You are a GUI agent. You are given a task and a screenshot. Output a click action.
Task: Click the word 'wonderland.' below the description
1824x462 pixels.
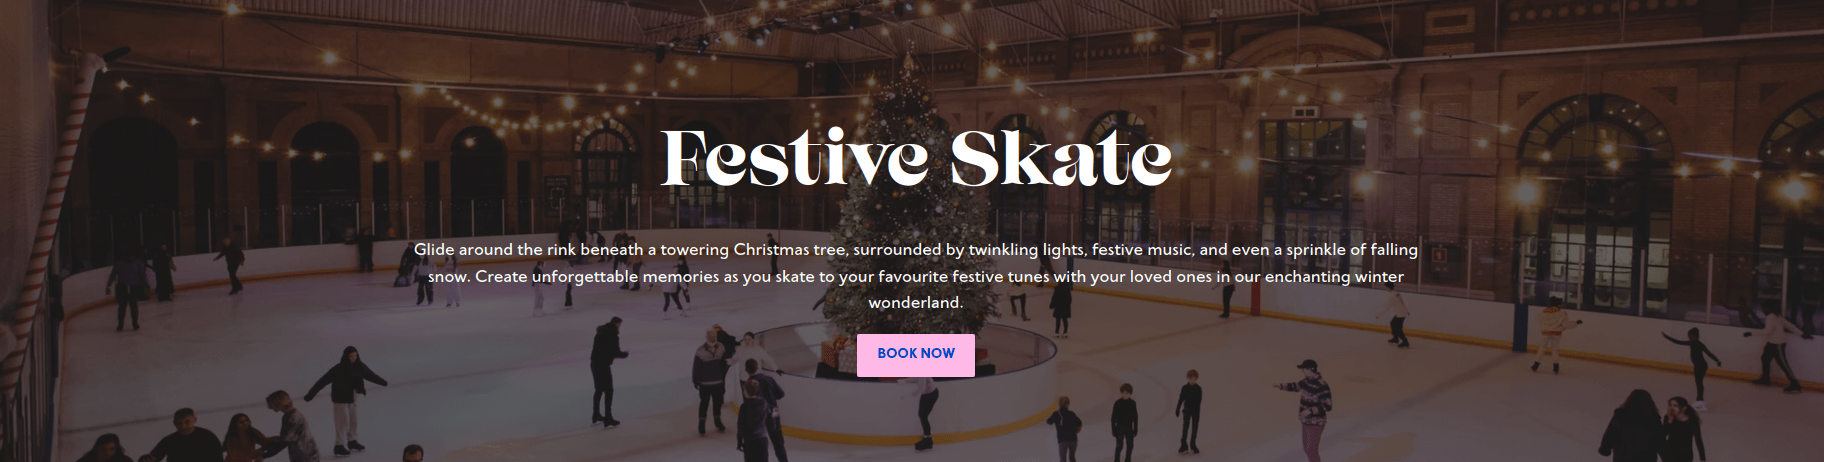(x=915, y=302)
